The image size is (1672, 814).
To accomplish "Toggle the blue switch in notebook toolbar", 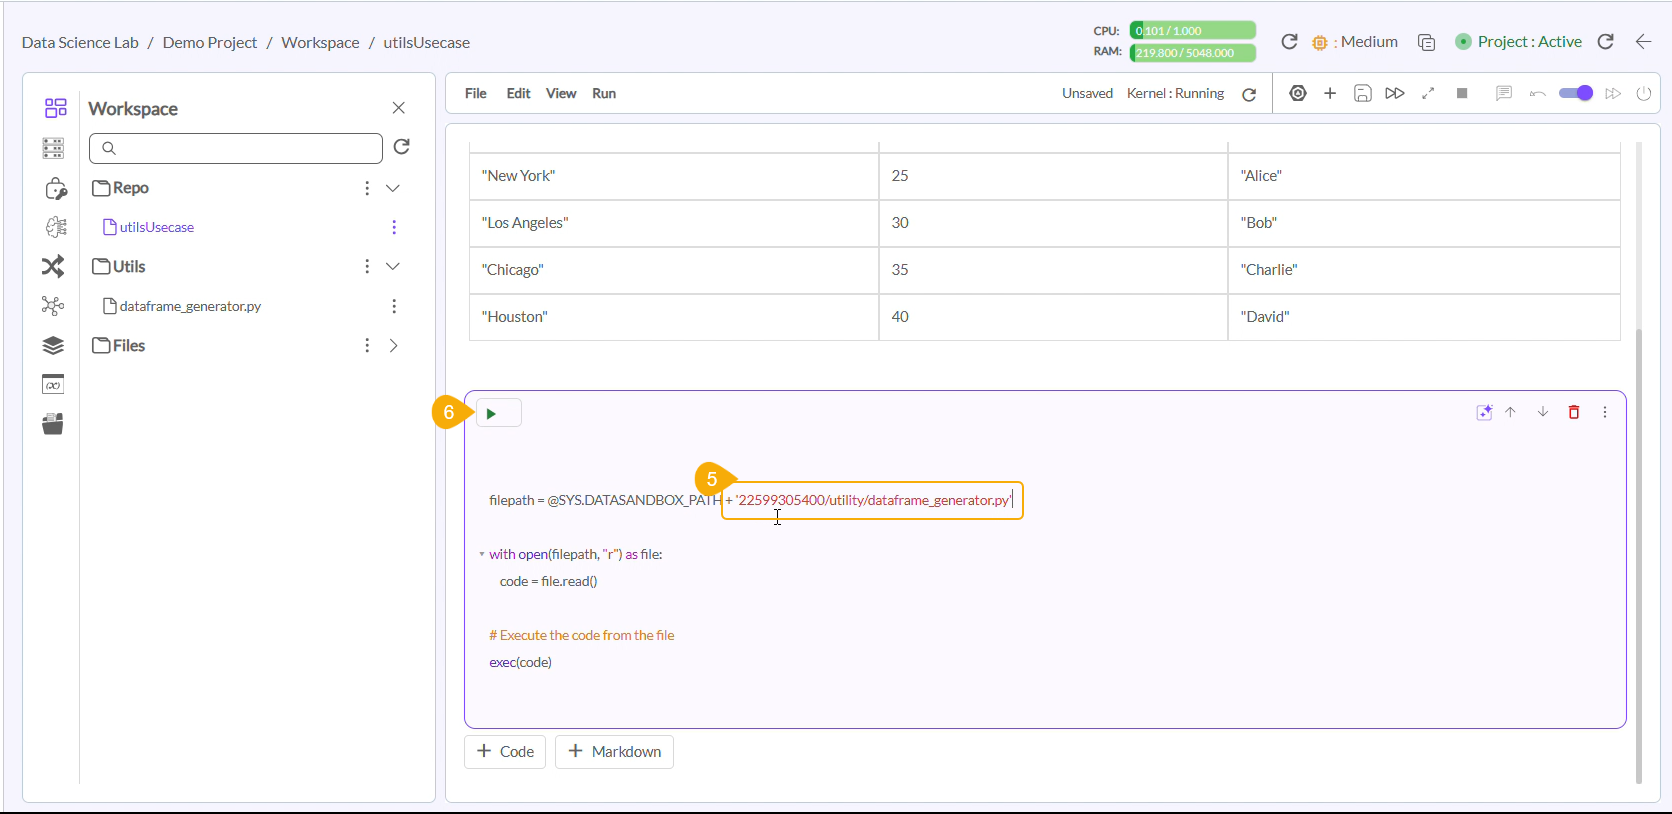I will [x=1575, y=93].
